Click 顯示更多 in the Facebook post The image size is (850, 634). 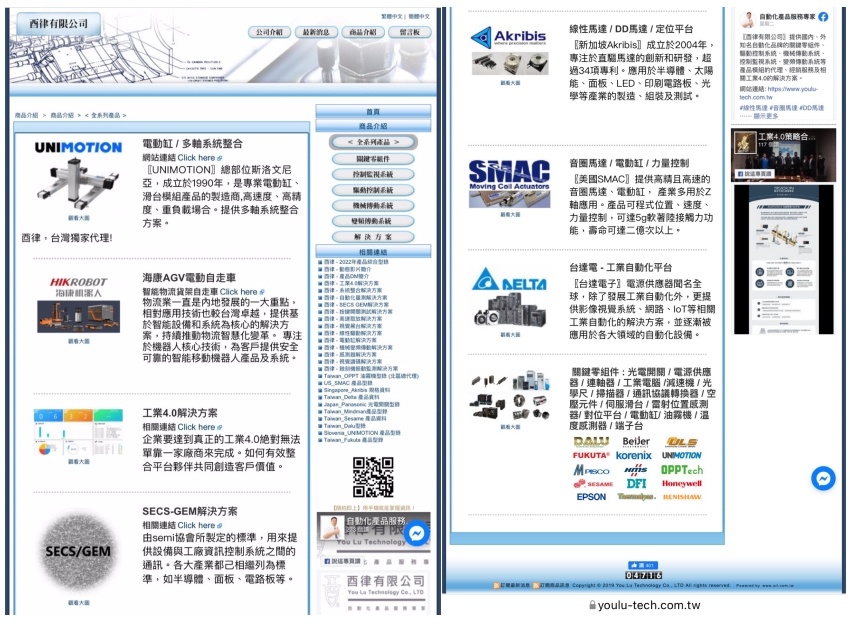[x=765, y=116]
